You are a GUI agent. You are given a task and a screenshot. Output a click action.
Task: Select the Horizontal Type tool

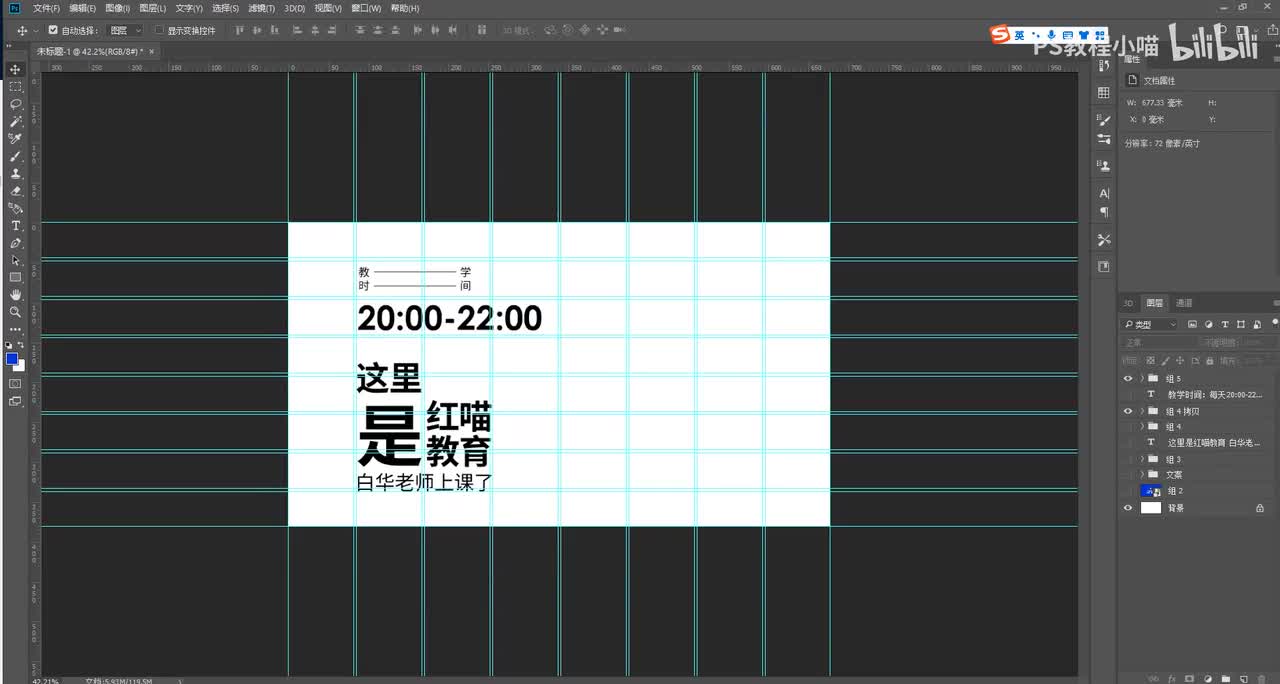(15, 226)
